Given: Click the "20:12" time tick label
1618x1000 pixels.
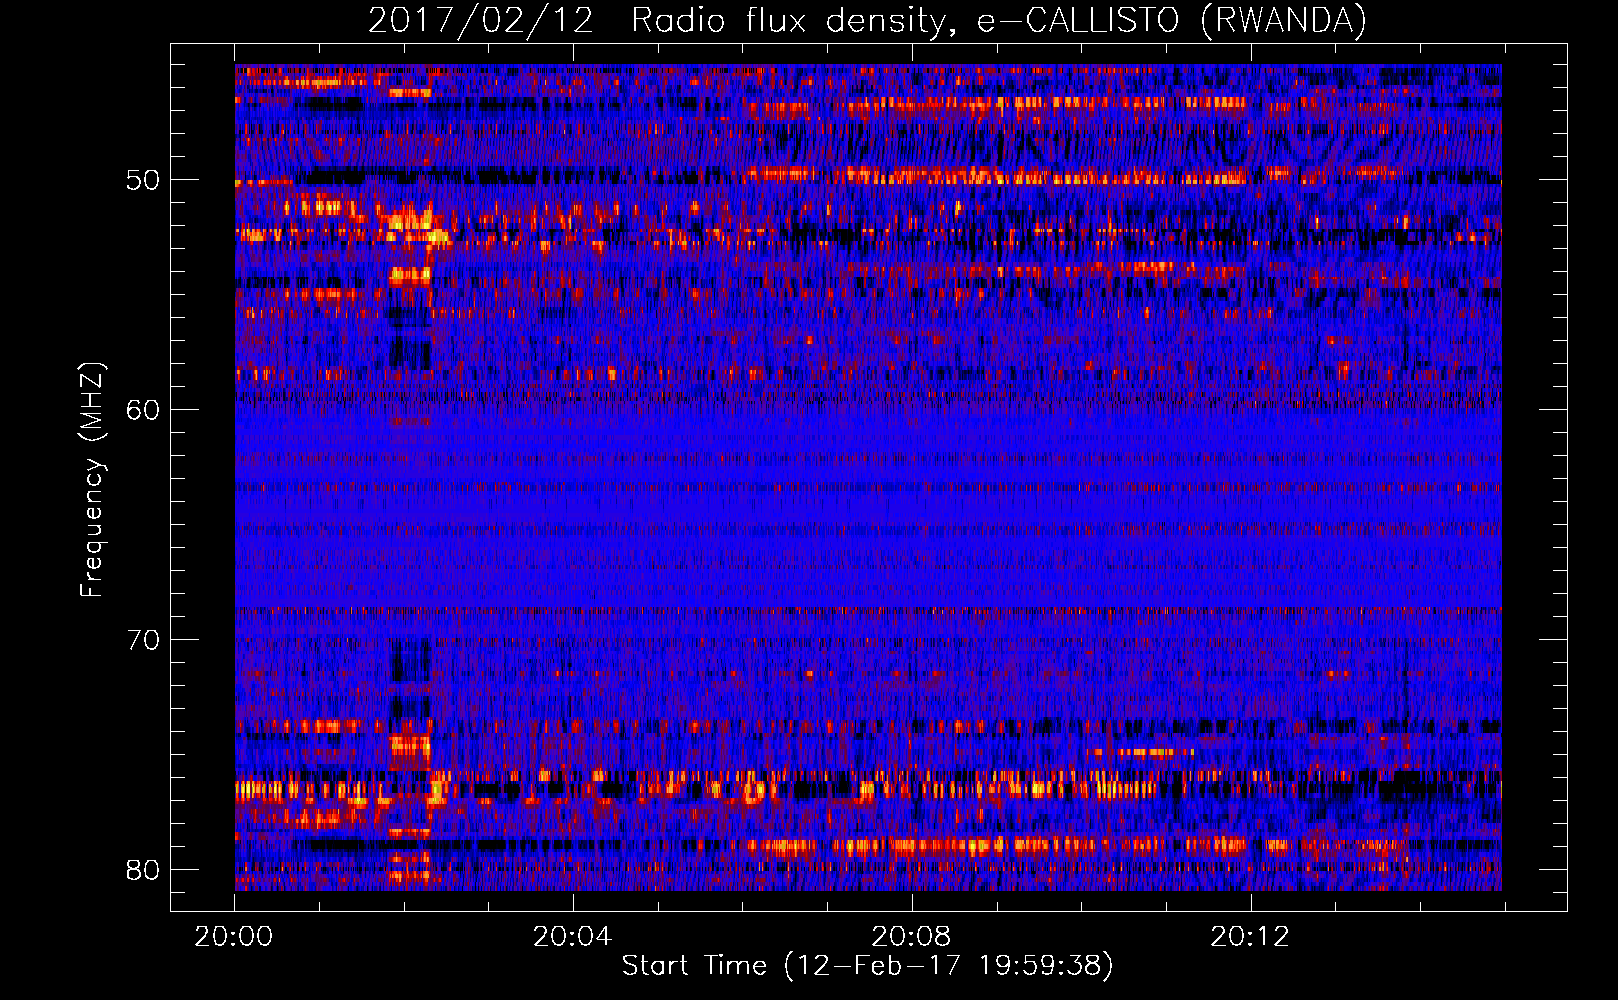Looking at the screenshot, I should tap(1250, 937).
